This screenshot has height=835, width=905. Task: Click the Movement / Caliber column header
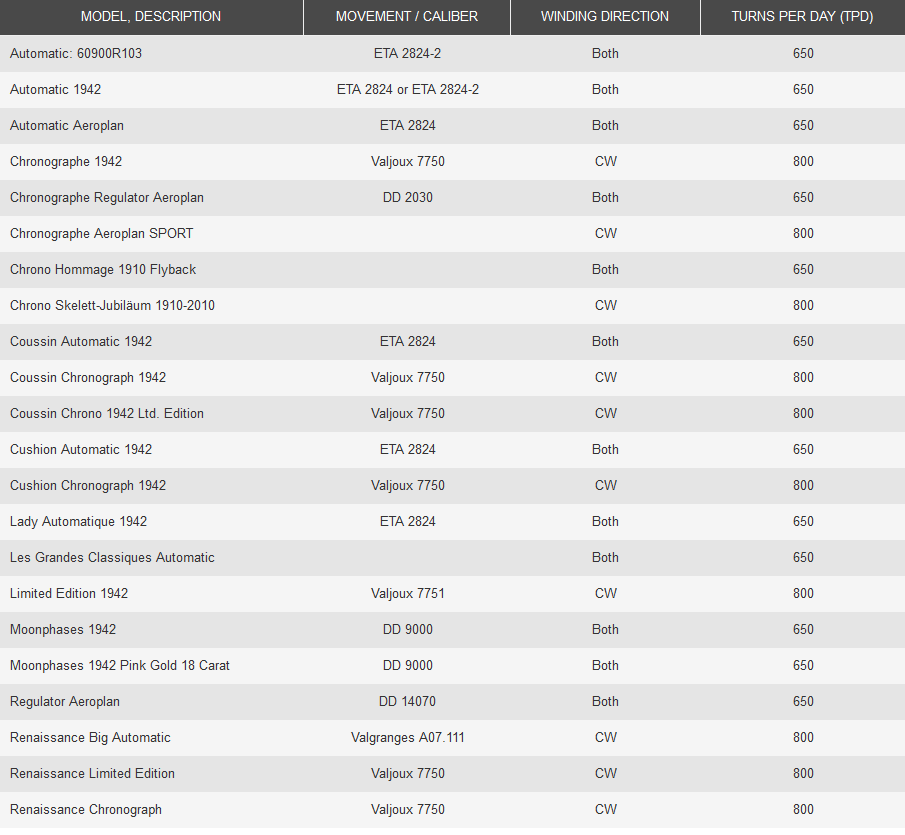[x=407, y=17]
